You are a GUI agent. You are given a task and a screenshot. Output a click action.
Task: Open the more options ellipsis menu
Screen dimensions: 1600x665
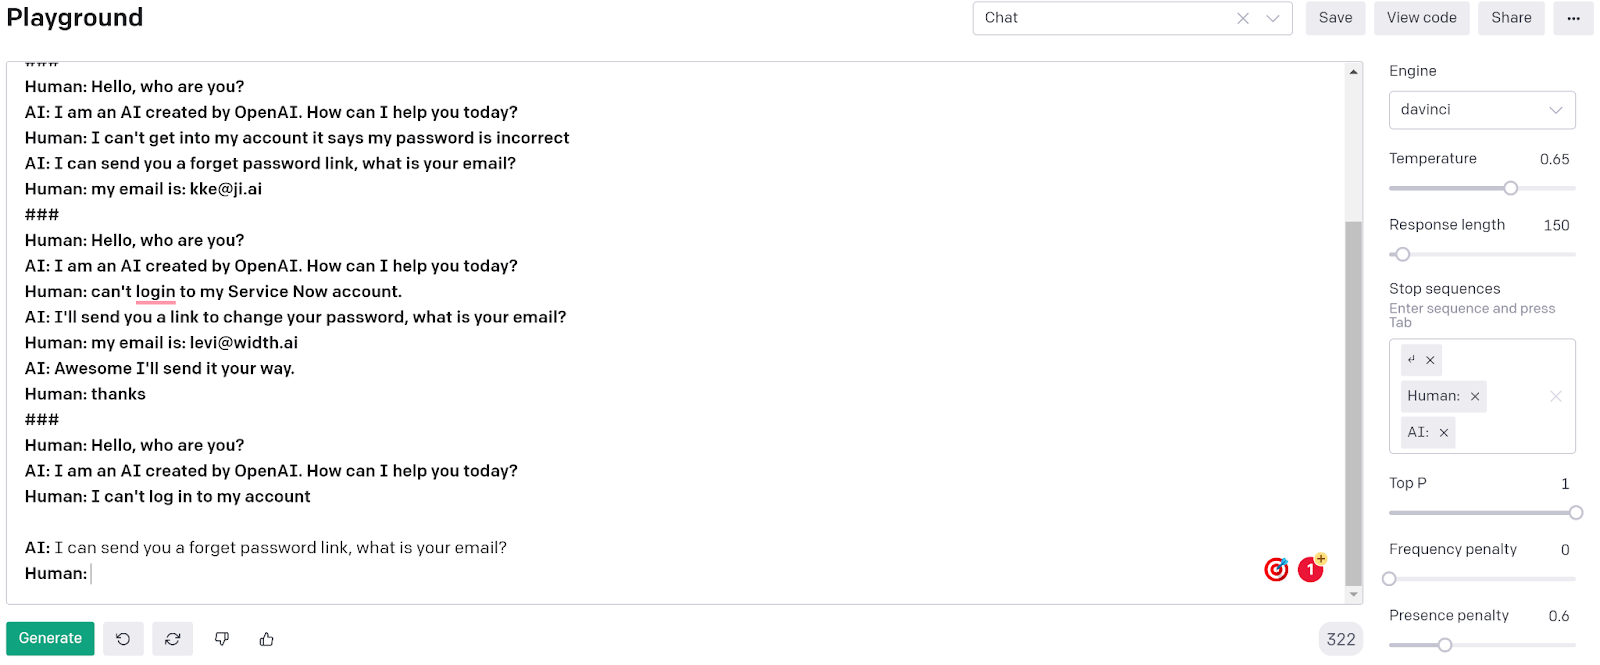pyautogui.click(x=1573, y=18)
